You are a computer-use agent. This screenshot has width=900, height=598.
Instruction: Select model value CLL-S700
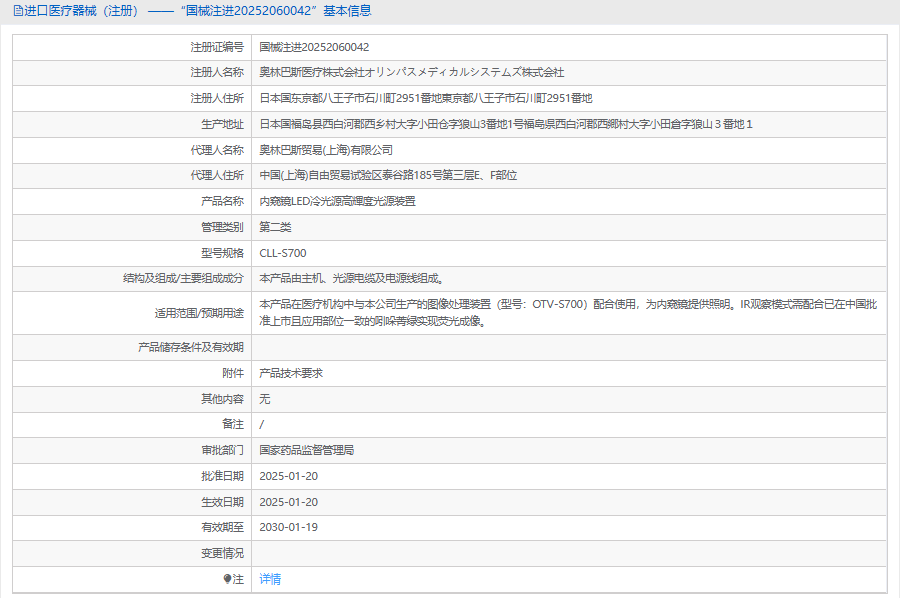[282, 253]
